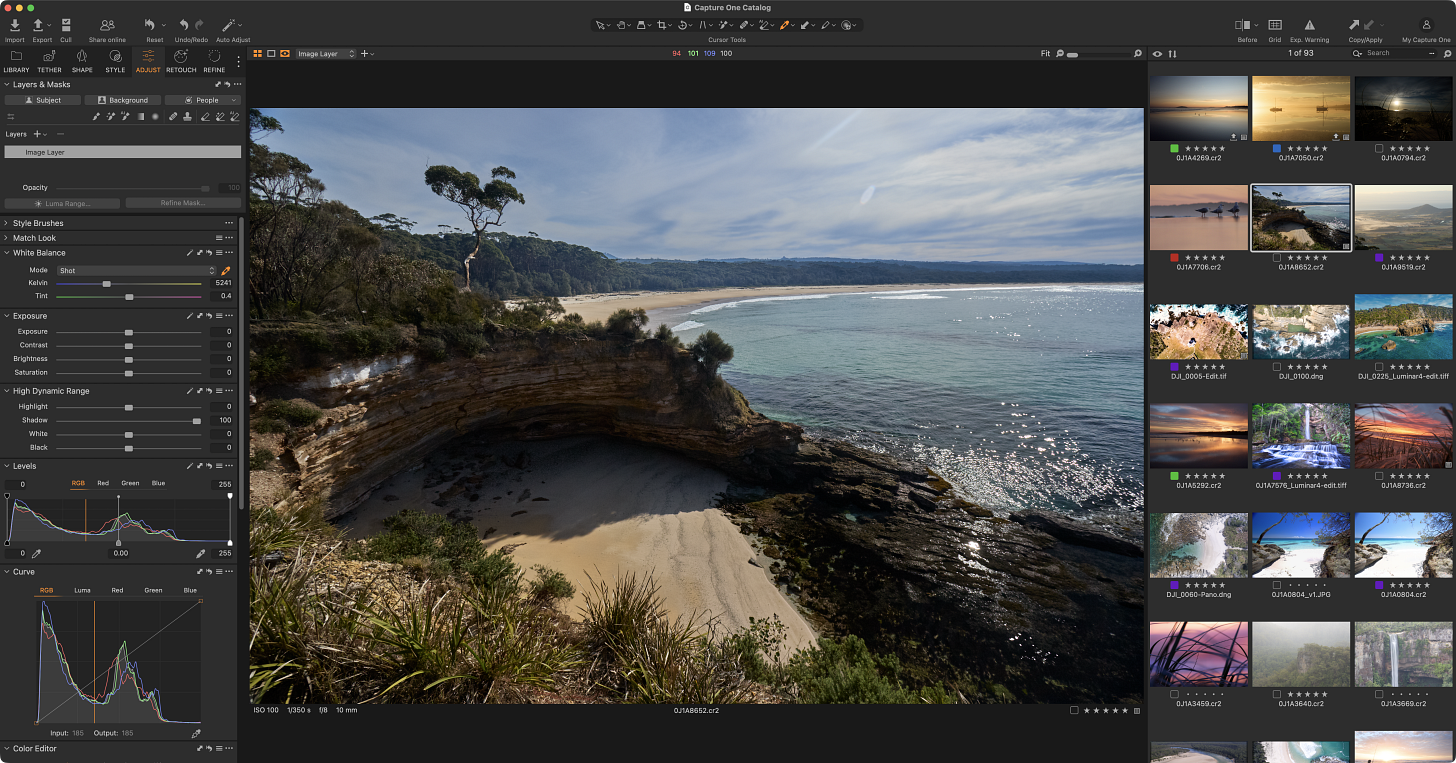Select the Green channel tab in Levels
1456x763 pixels.
(130, 483)
